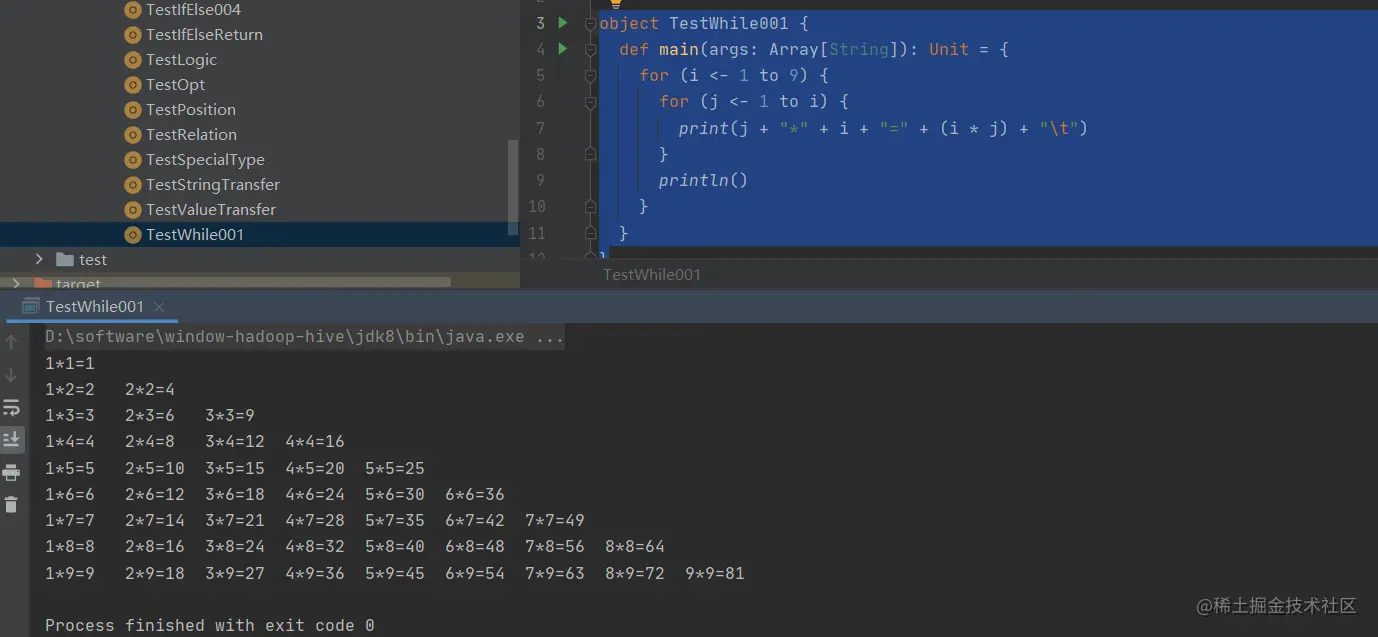1378x637 pixels.
Task: Click '5*5=25' in console output
Action: tap(394, 468)
